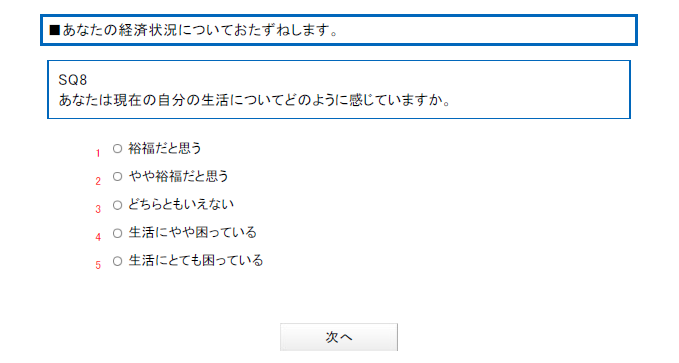Click the red number 2 marker

point(98,181)
